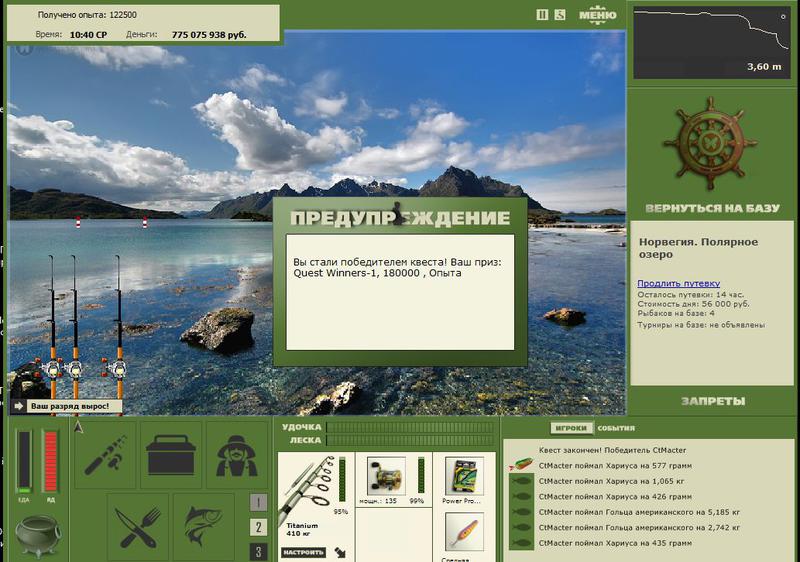Open the fishing rod tackle setup icon
Screen dimensions: 800x562
pyautogui.click(x=106, y=454)
